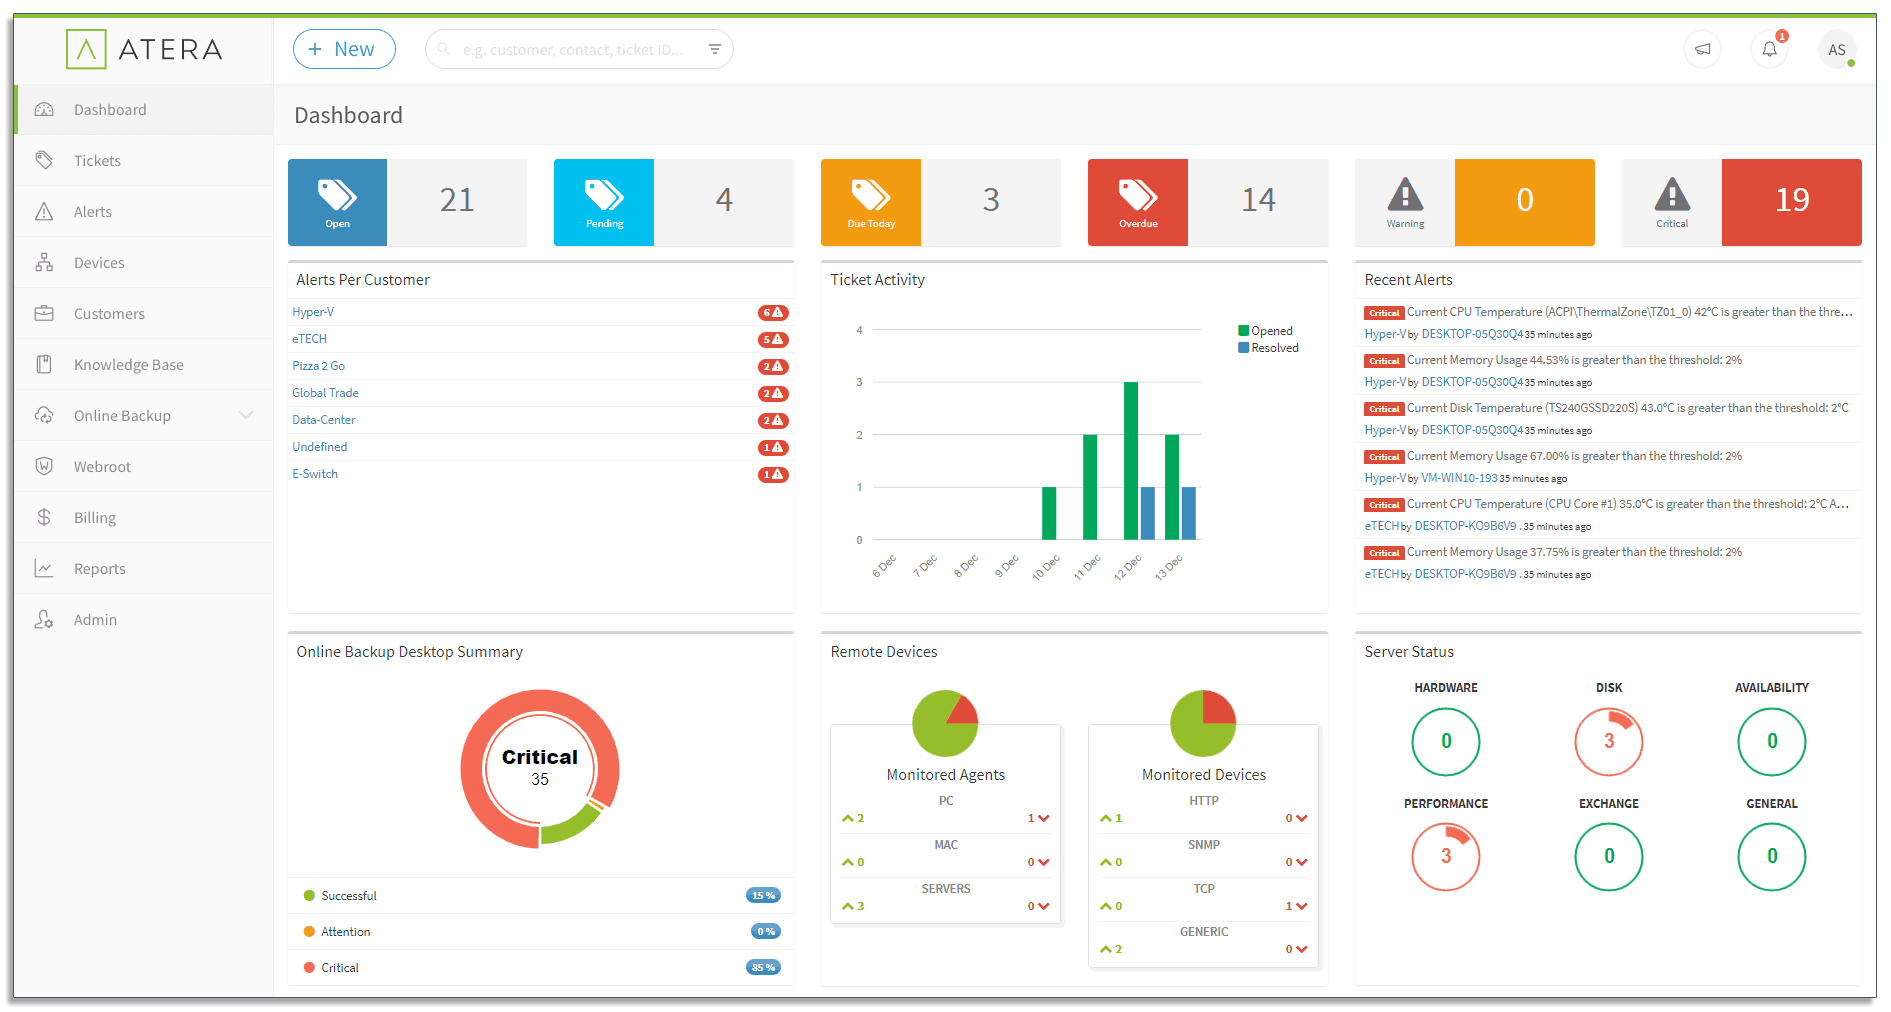Click the Critical backup donut chart
The image size is (1891, 1012).
[x=540, y=769]
